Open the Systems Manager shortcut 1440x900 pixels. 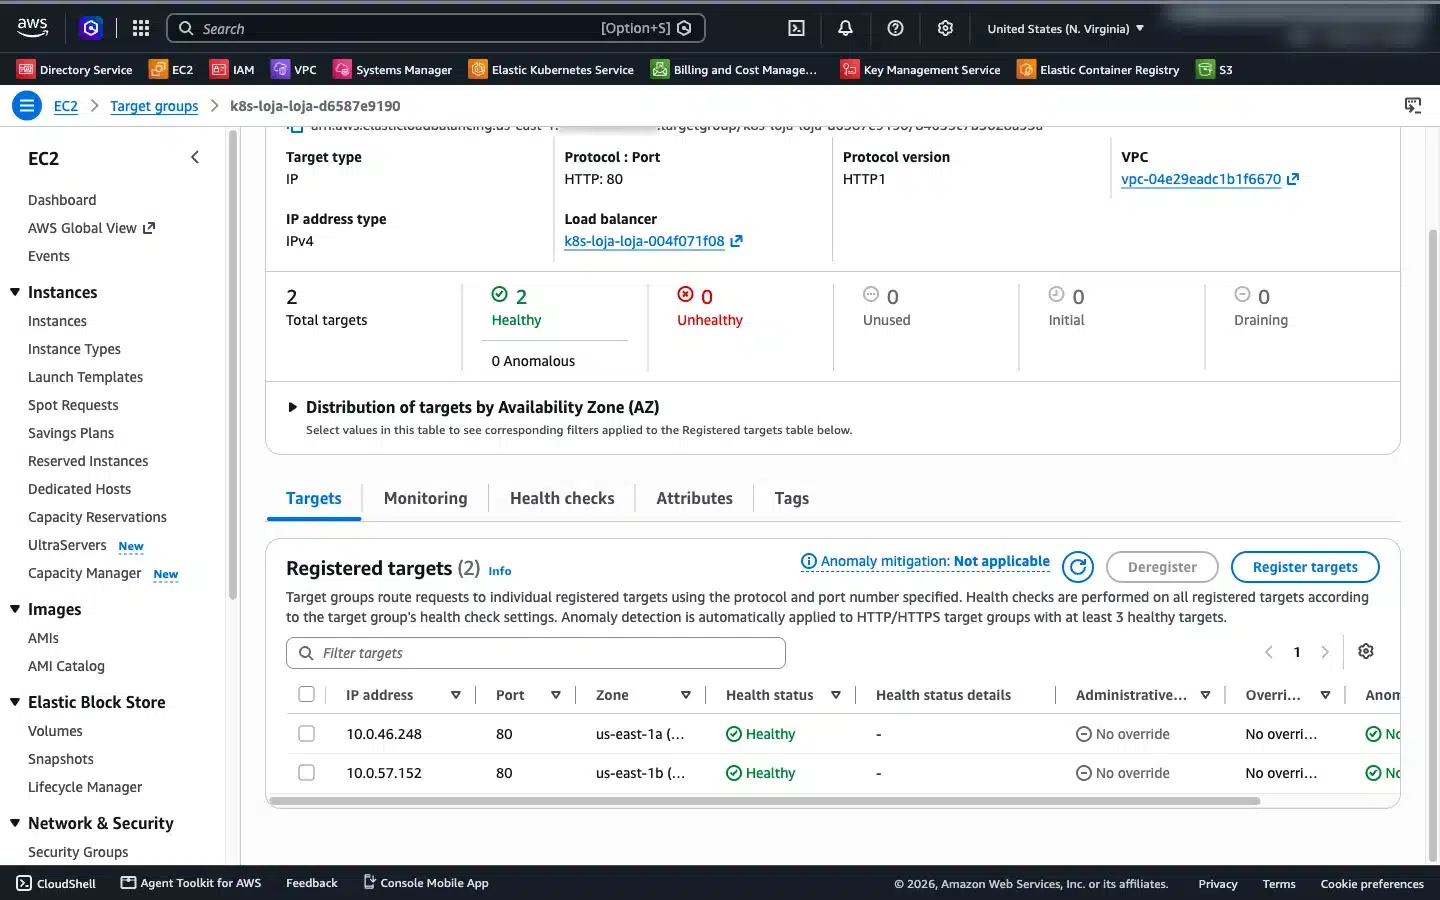pos(393,69)
